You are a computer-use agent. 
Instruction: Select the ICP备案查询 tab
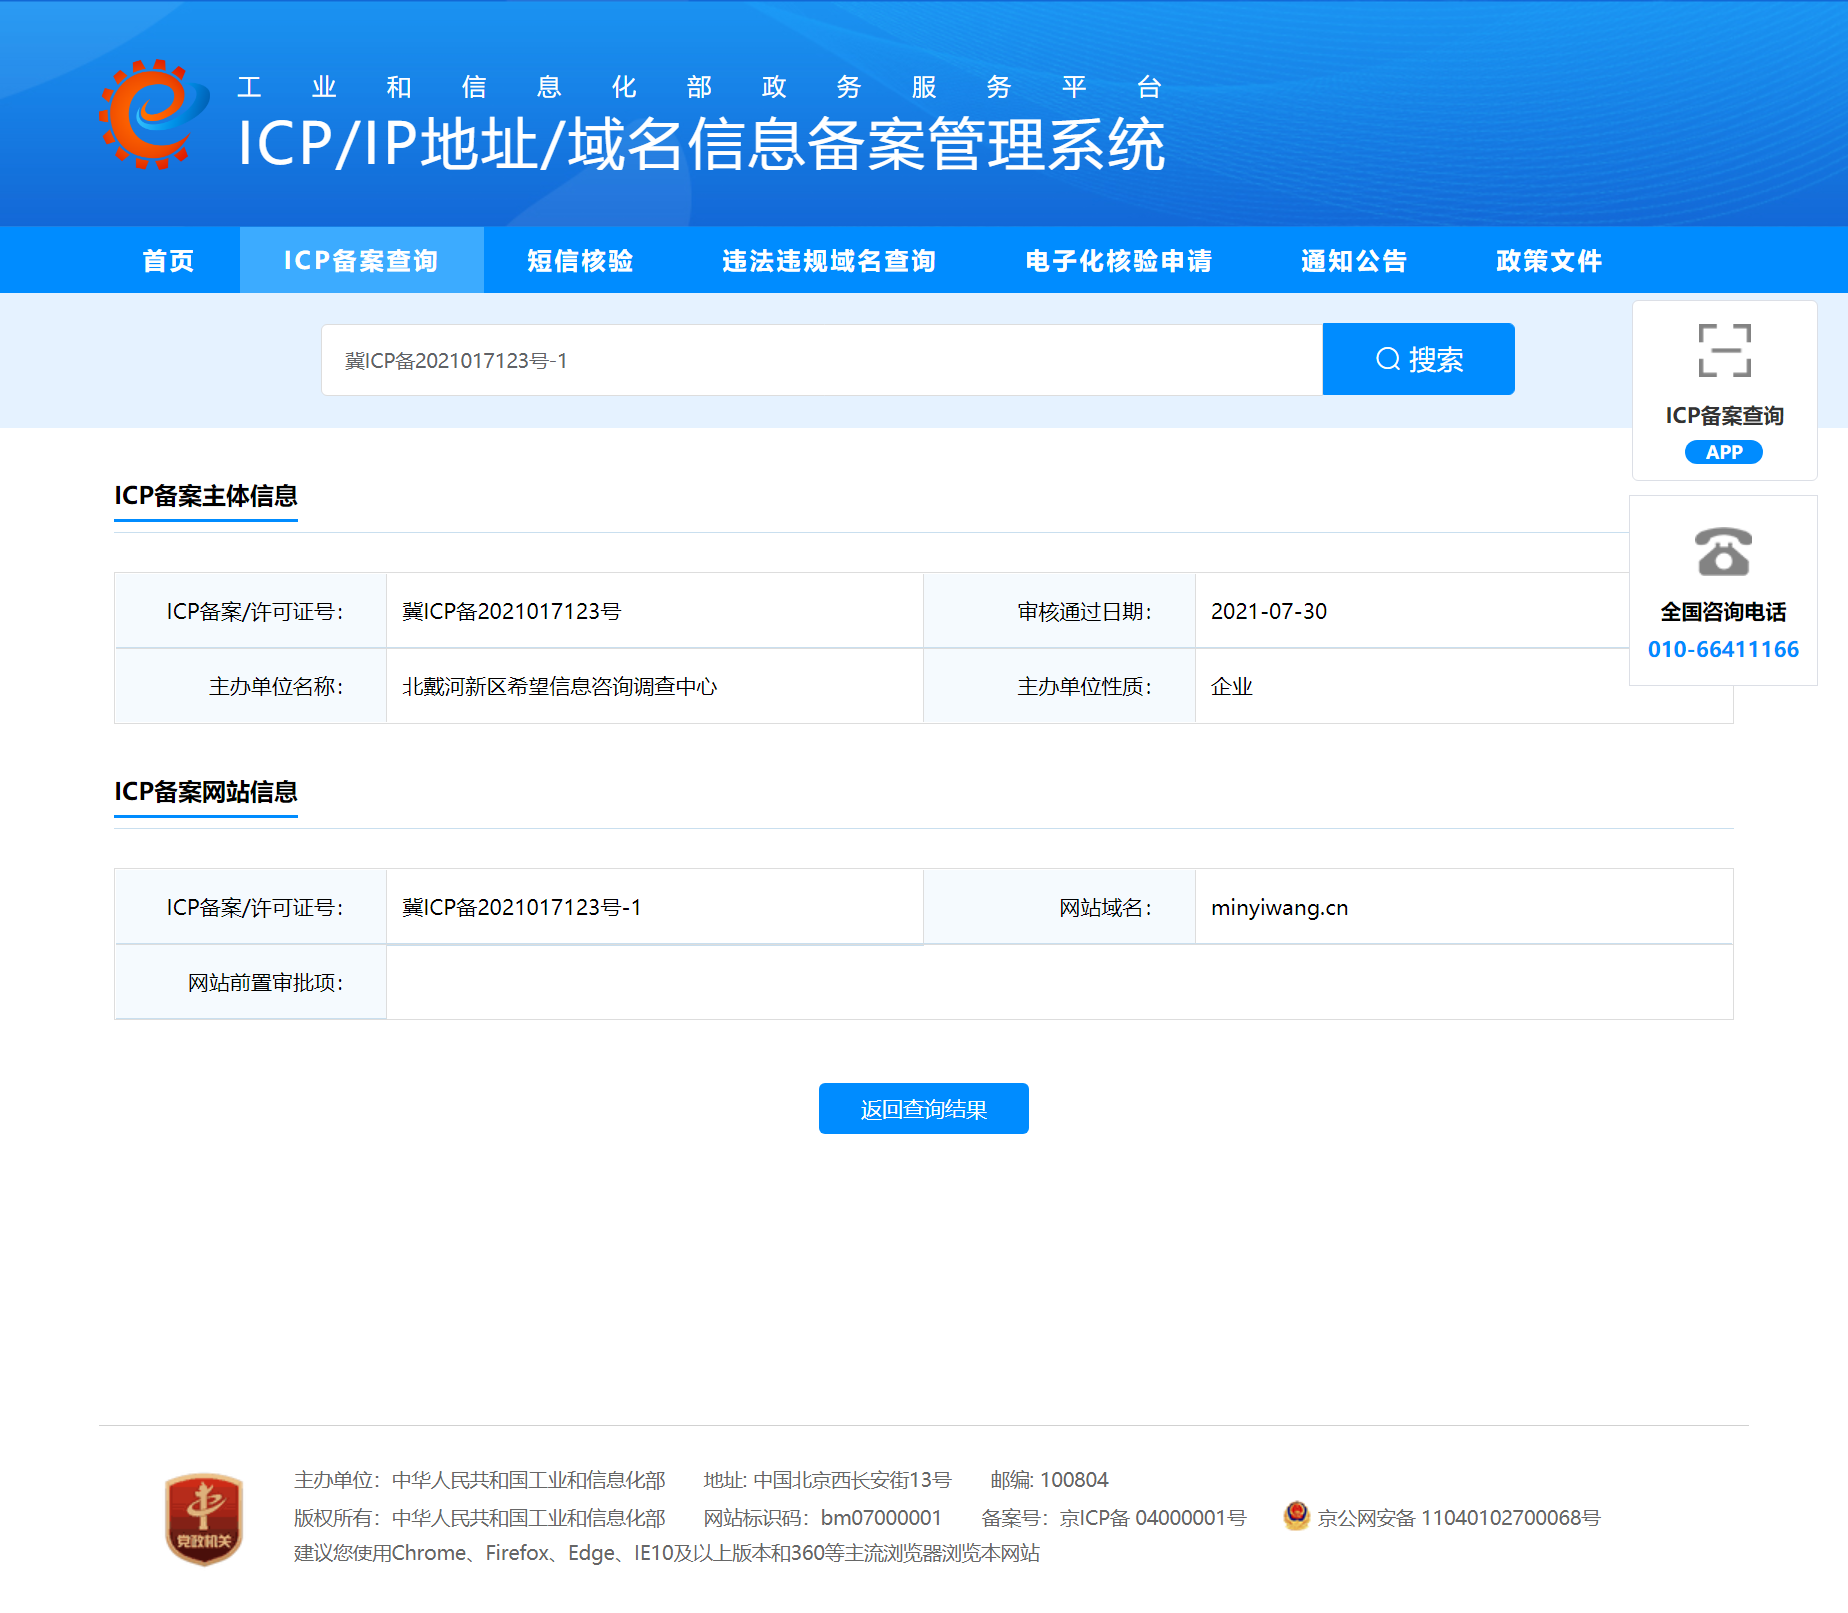click(x=361, y=260)
